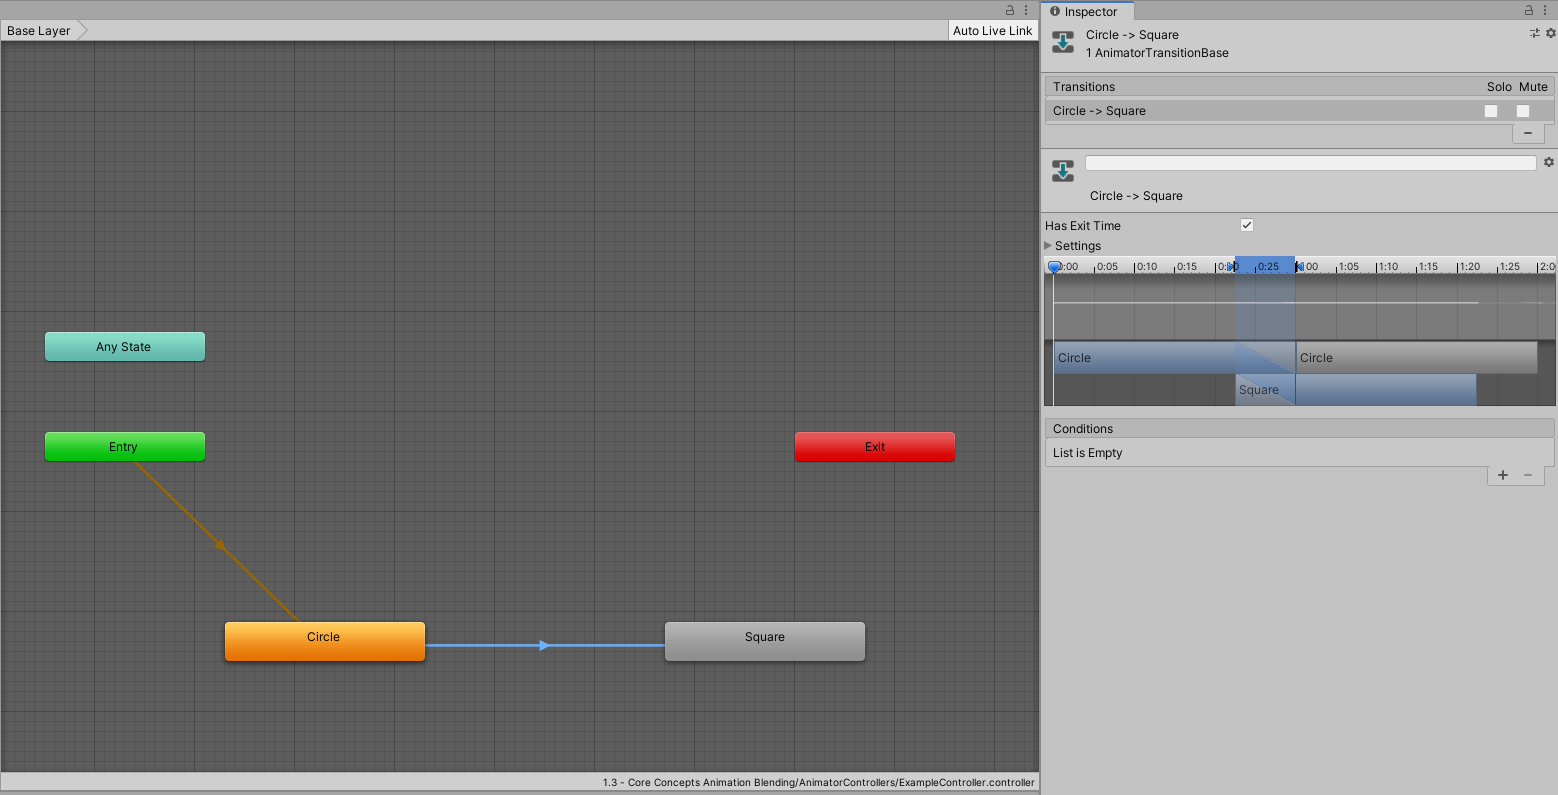Click the blue playhead marker on transition timeline

[x=1054, y=267]
